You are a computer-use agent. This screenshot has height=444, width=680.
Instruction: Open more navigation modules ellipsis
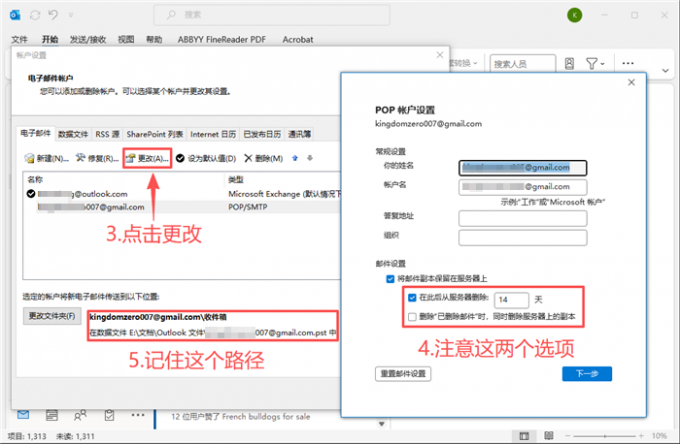[138, 415]
